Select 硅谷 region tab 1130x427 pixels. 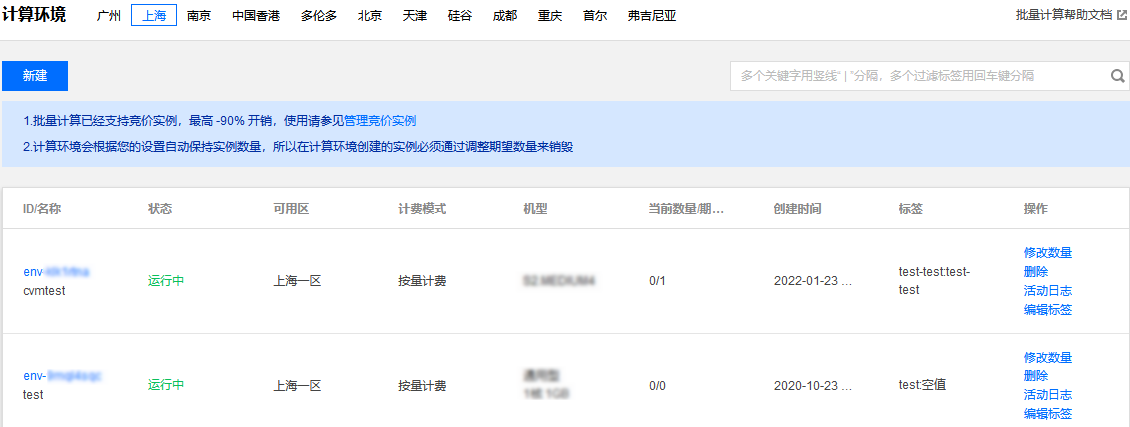460,15
